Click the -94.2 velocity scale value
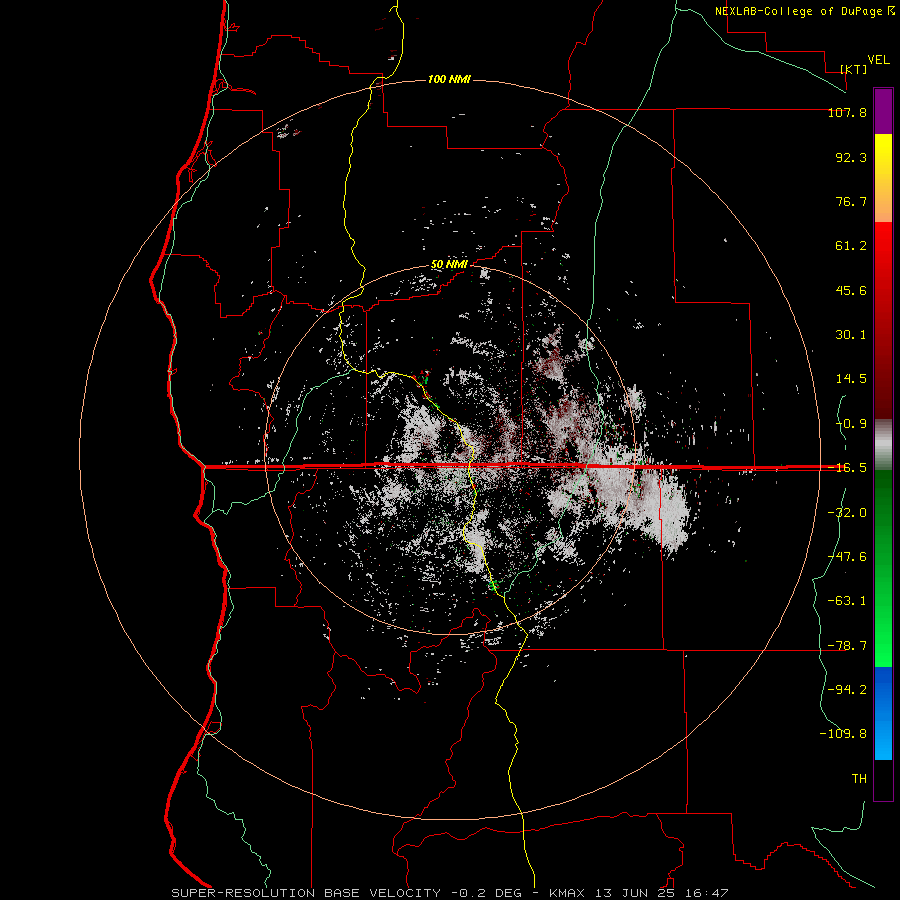Viewport: 900px width, 900px height. [x=847, y=690]
